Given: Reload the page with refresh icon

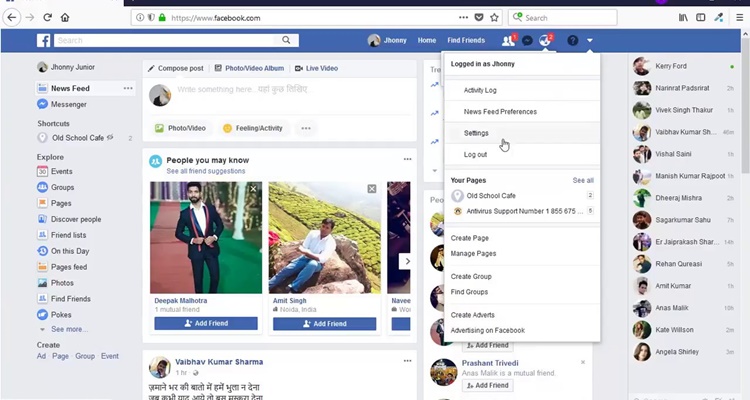Looking at the screenshot, I should 47,18.
